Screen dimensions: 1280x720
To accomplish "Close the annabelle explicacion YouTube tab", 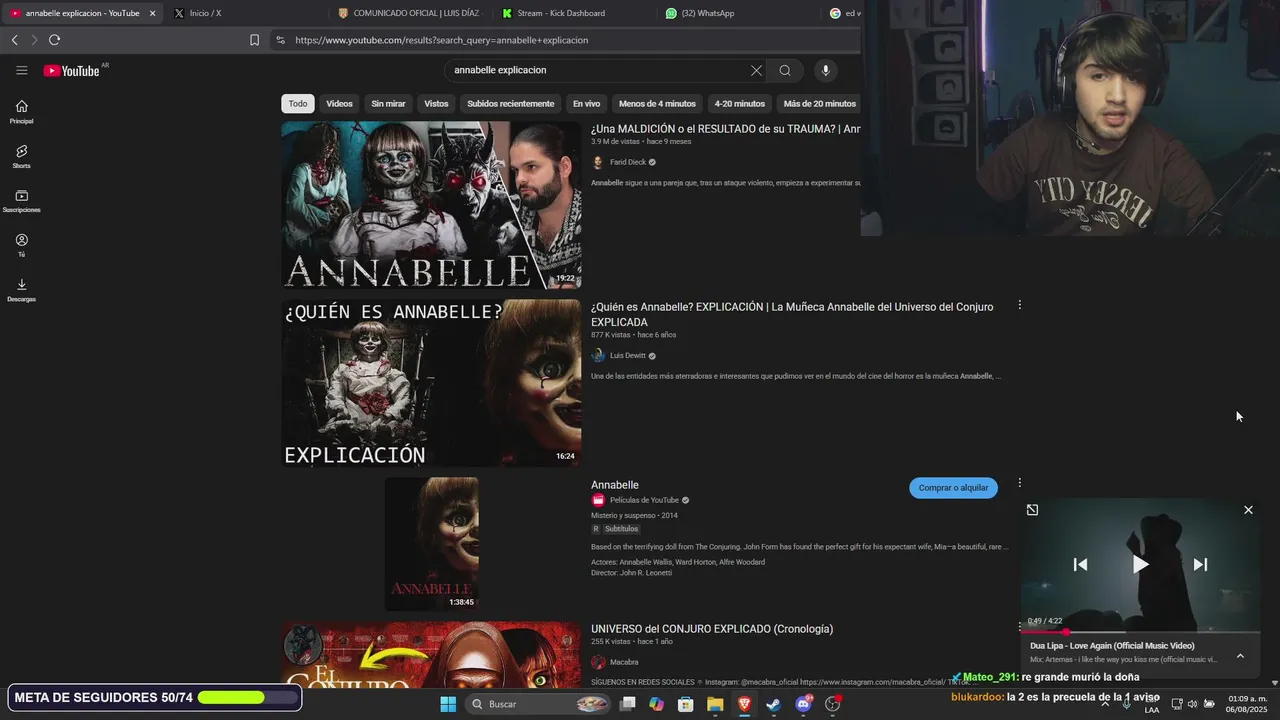I will pos(152,13).
